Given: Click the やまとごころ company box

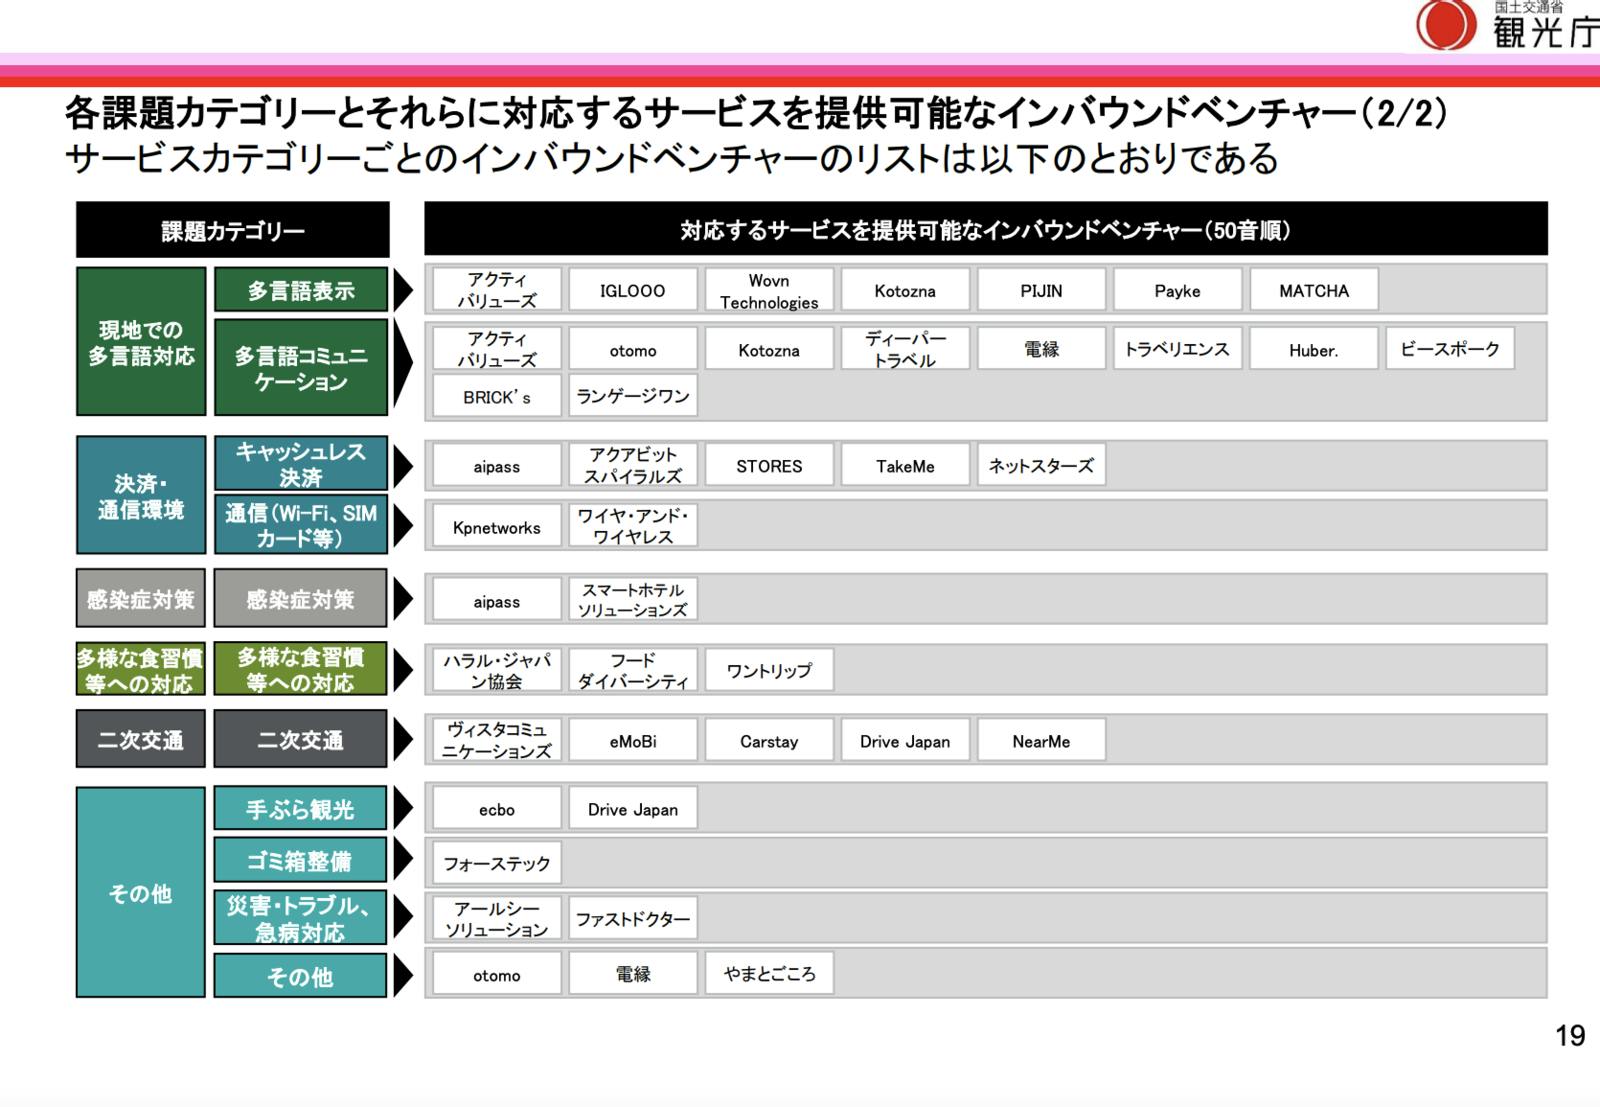Looking at the screenshot, I should click(x=769, y=974).
